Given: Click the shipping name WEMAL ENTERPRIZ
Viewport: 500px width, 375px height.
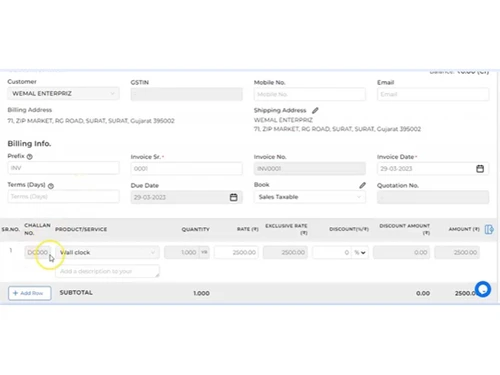Looking at the screenshot, I should coord(283,120).
